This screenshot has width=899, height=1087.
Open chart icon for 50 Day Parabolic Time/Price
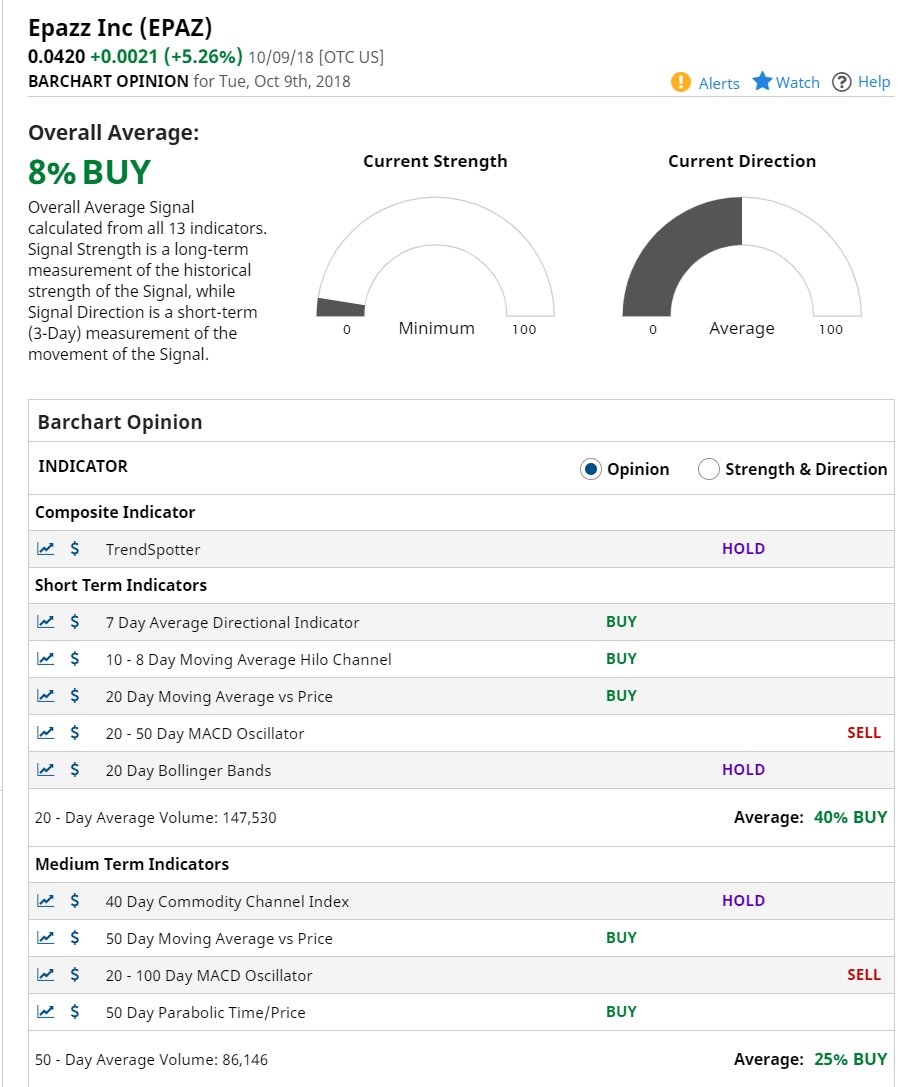pos(45,1012)
